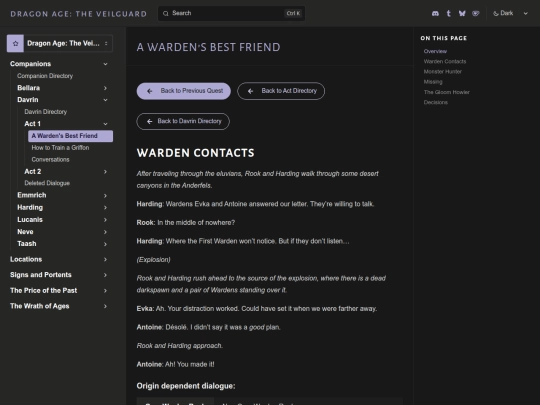Expand the Neve chevron
This screenshot has width=540, height=405.
point(105,232)
